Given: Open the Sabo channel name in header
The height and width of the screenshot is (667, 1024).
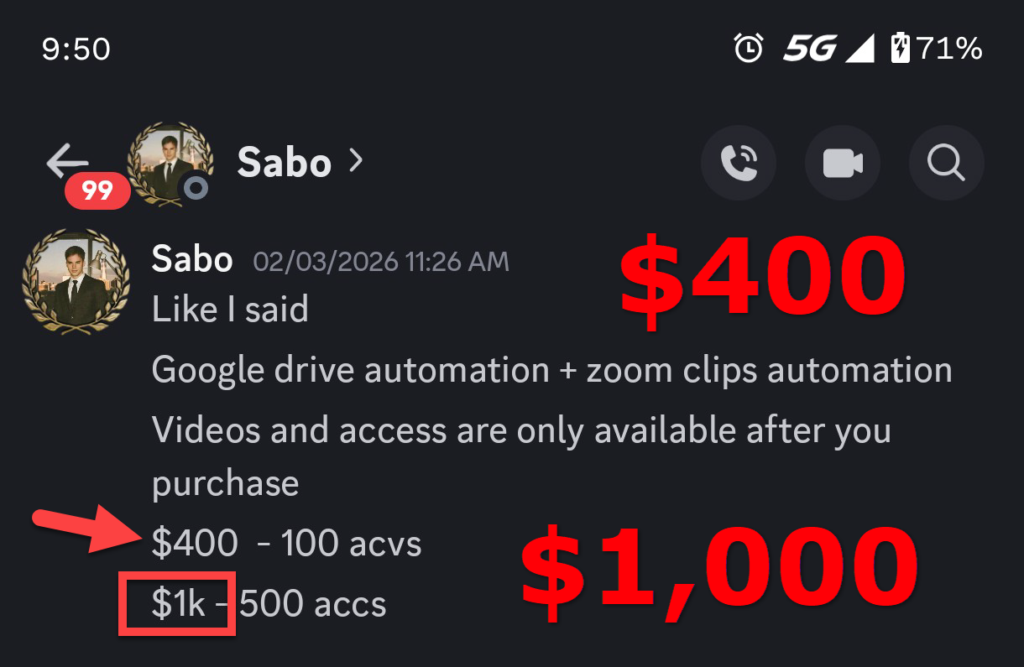Looking at the screenshot, I should (283, 162).
